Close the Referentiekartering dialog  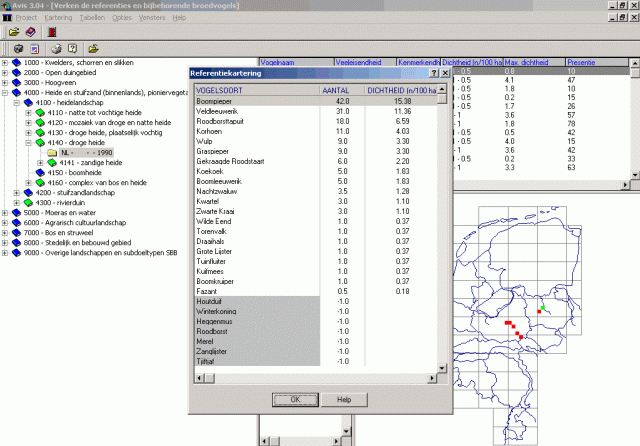pyautogui.click(x=445, y=73)
